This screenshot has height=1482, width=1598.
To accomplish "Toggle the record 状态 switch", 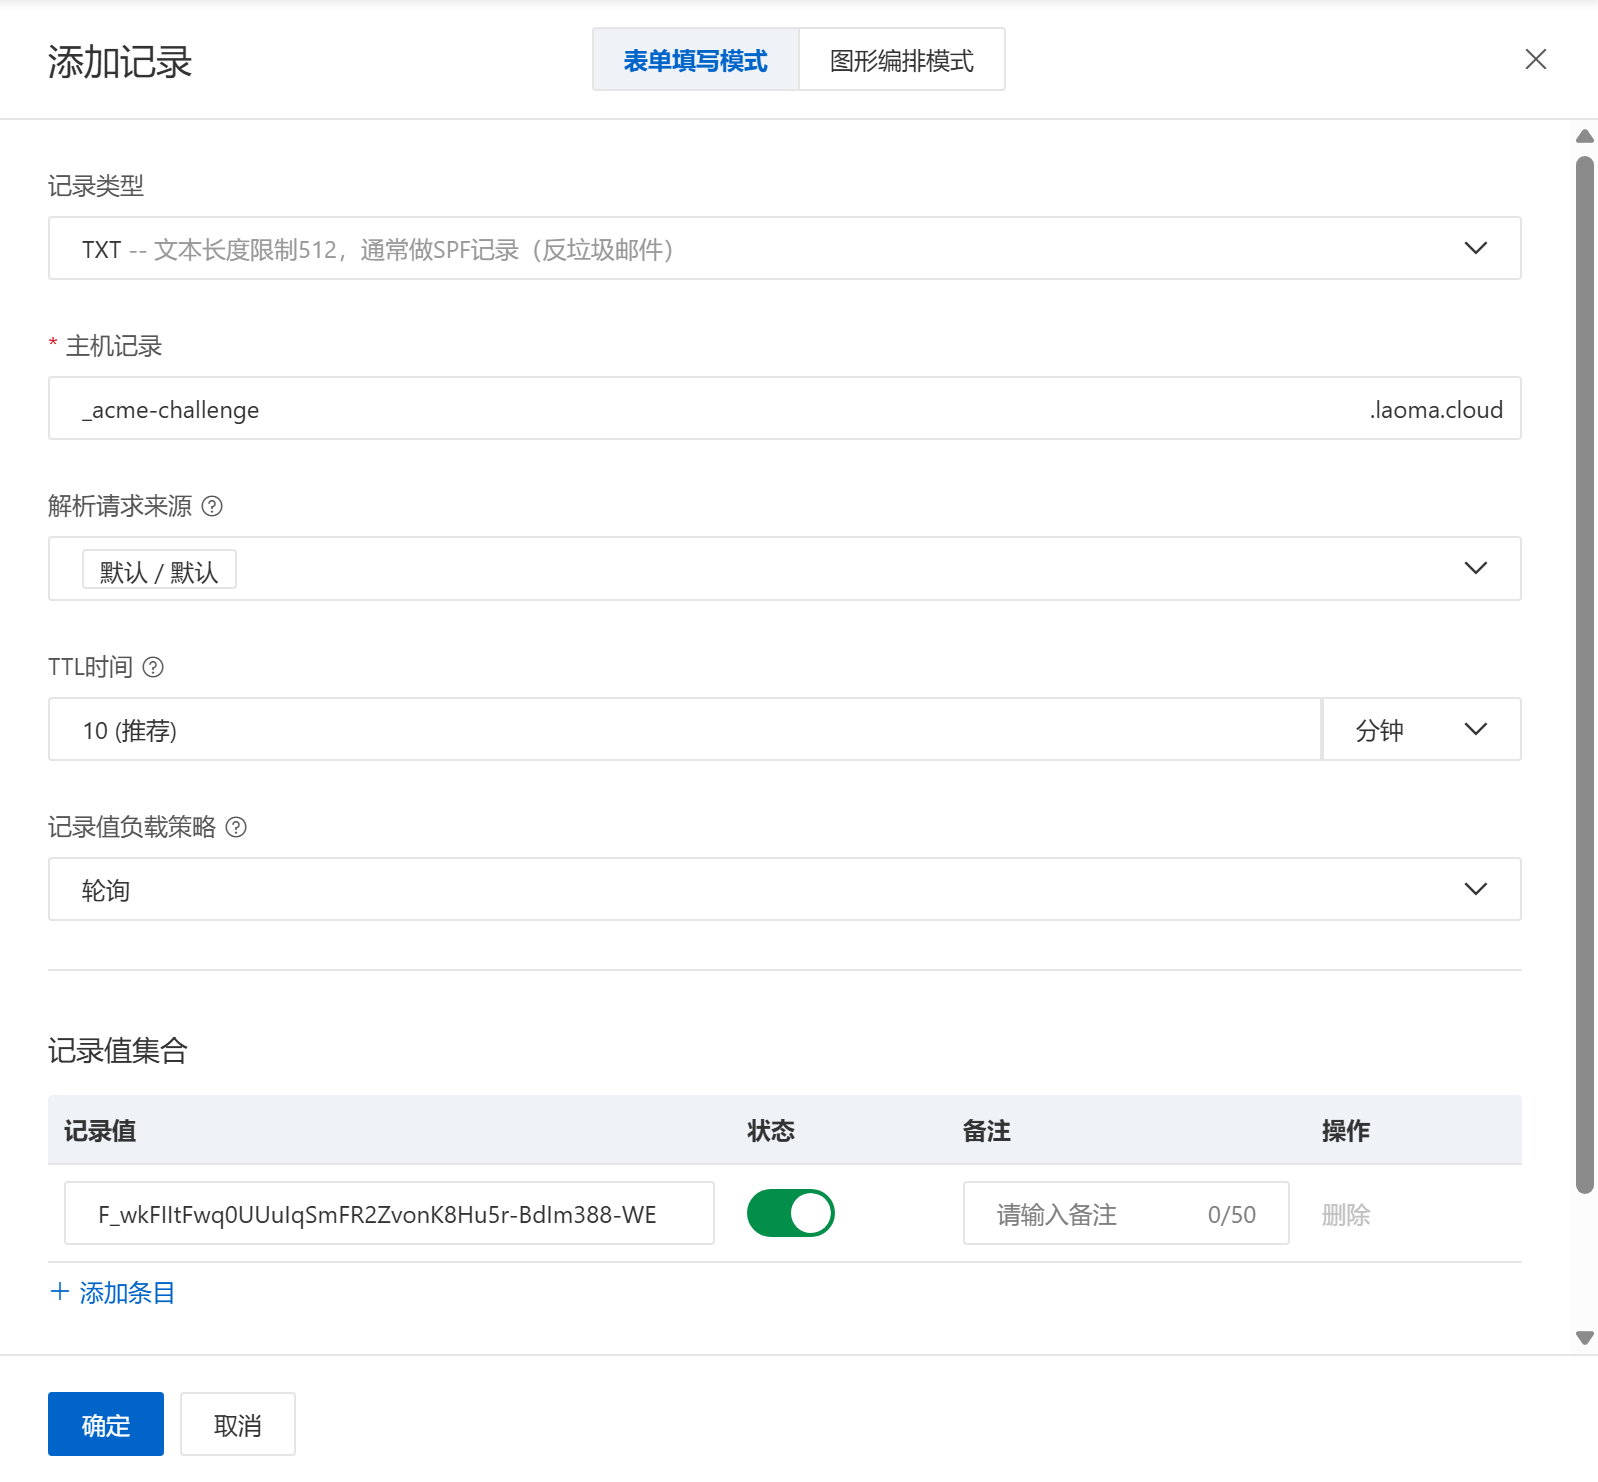I will 791,1213.
